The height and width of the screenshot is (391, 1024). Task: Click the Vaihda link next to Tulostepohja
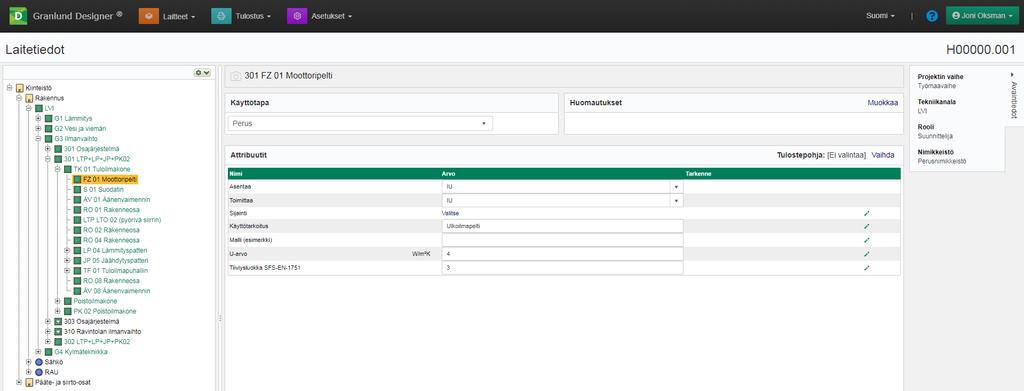(x=883, y=155)
